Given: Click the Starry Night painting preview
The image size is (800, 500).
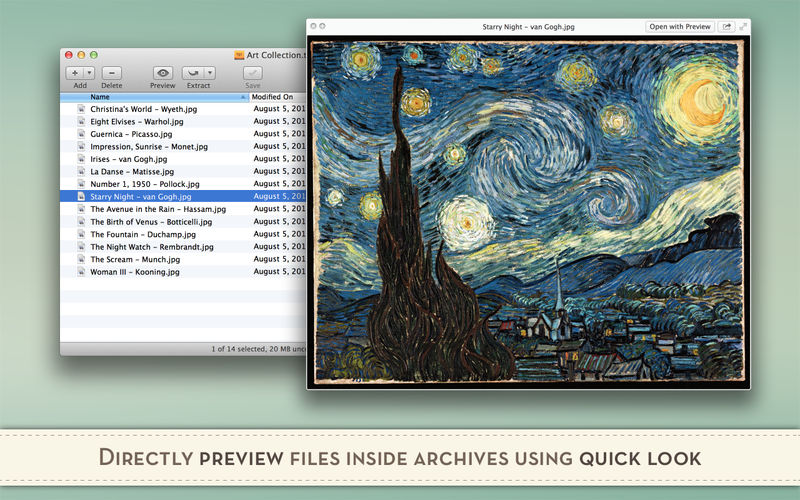Looking at the screenshot, I should 528,212.
